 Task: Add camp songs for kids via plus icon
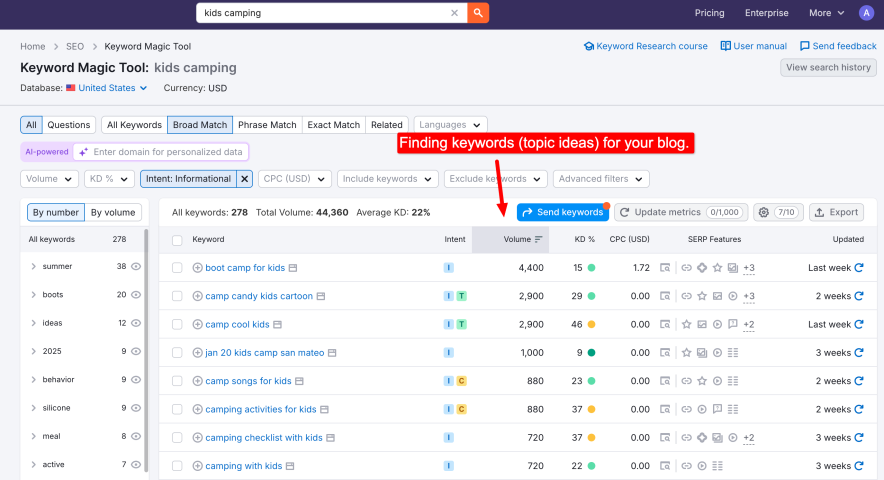point(197,381)
